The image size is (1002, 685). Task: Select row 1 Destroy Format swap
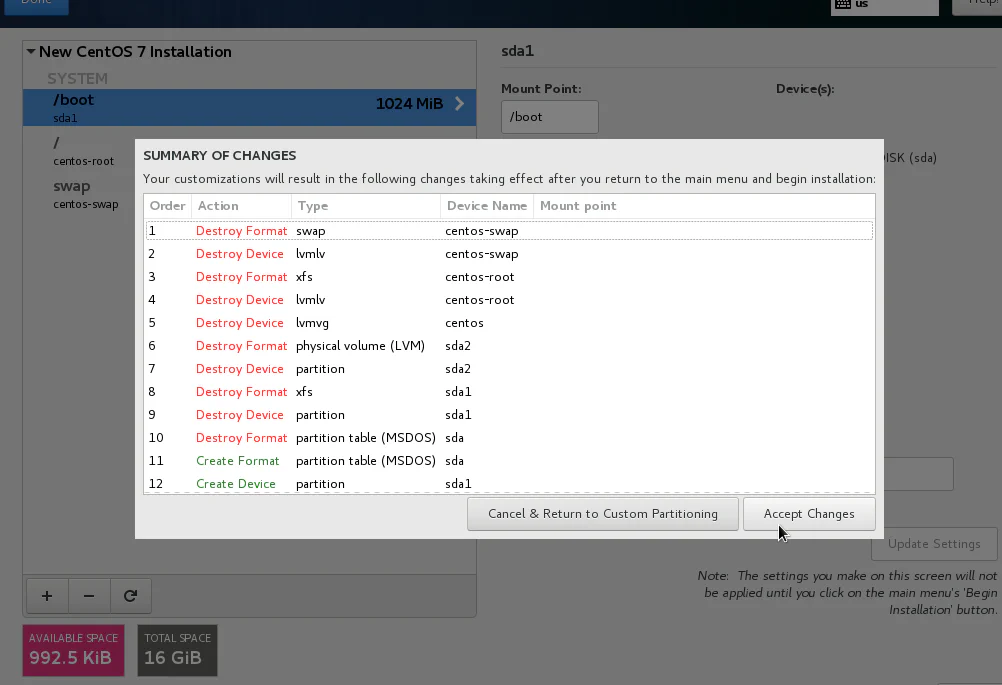[x=509, y=231]
